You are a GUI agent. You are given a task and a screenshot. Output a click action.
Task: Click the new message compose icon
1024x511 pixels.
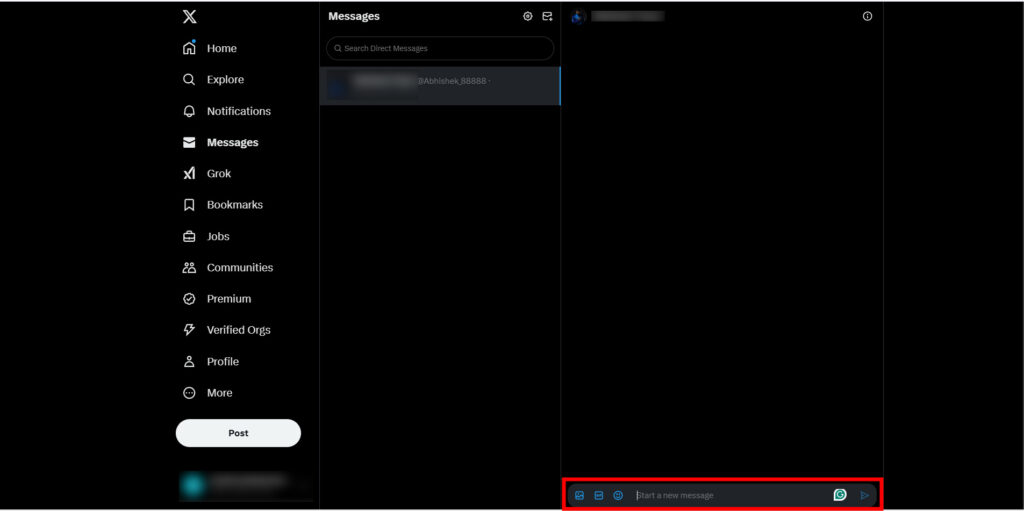click(x=547, y=16)
